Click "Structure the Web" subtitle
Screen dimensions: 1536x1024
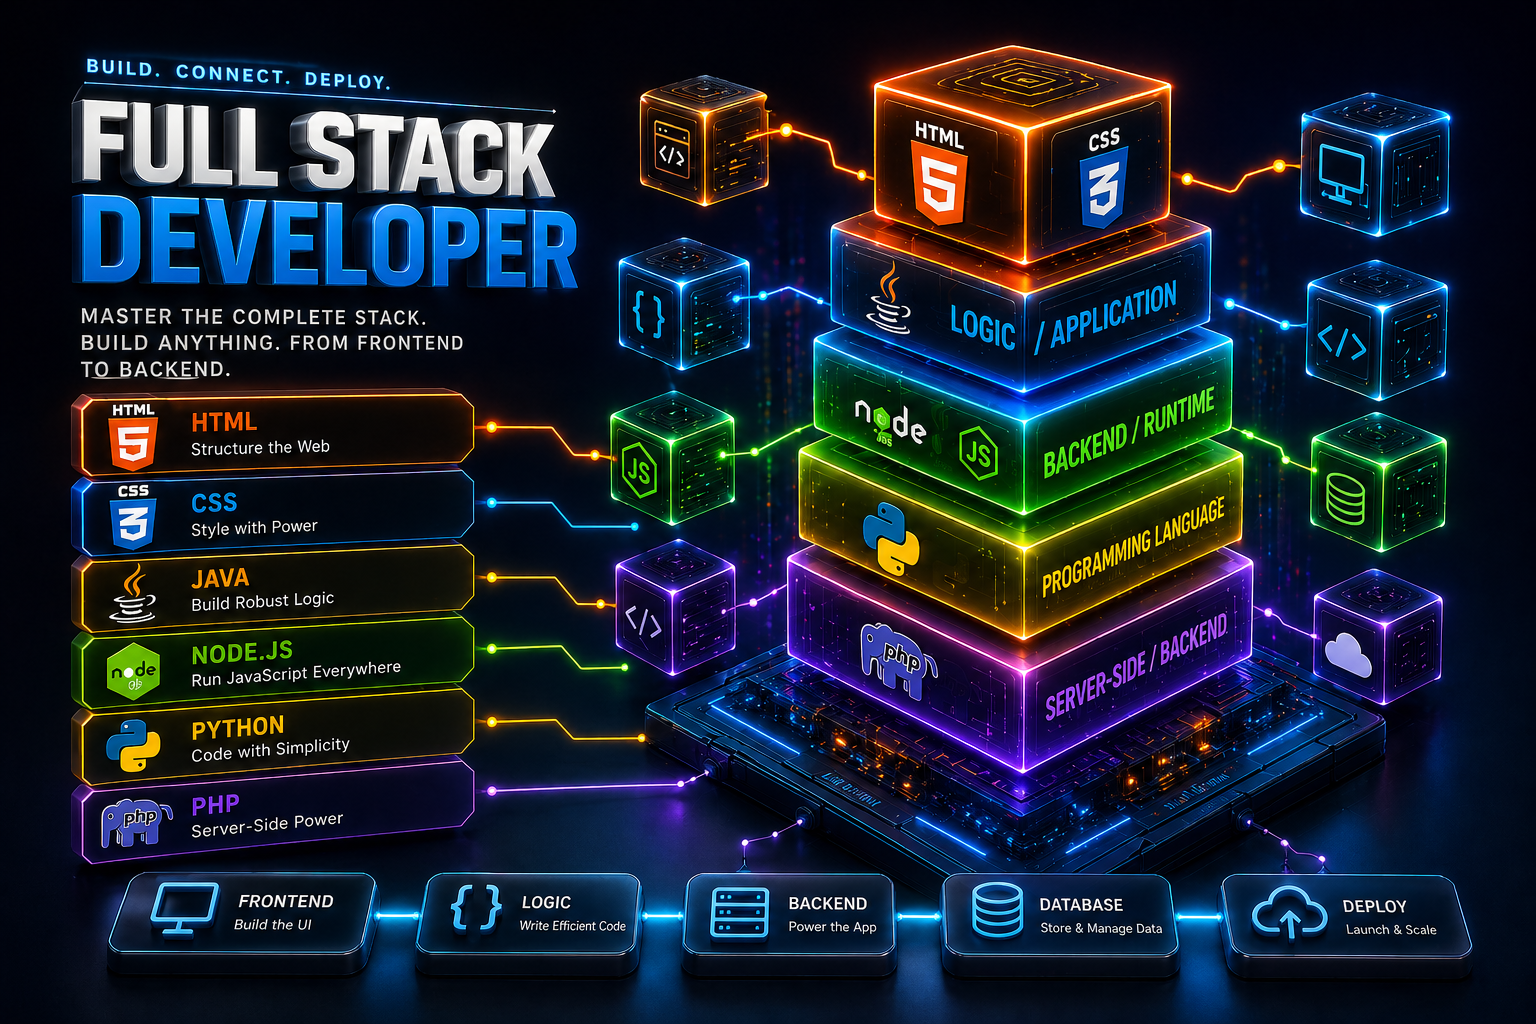pyautogui.click(x=260, y=447)
